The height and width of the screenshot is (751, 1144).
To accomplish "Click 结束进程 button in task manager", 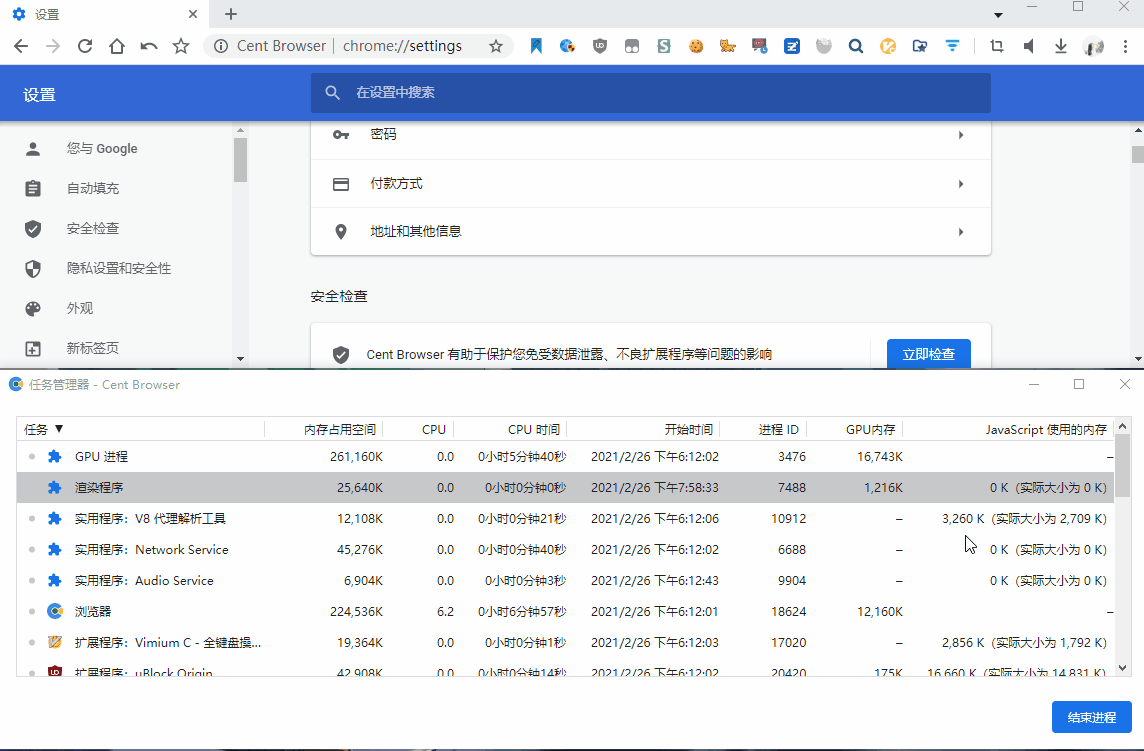I will coord(1091,717).
